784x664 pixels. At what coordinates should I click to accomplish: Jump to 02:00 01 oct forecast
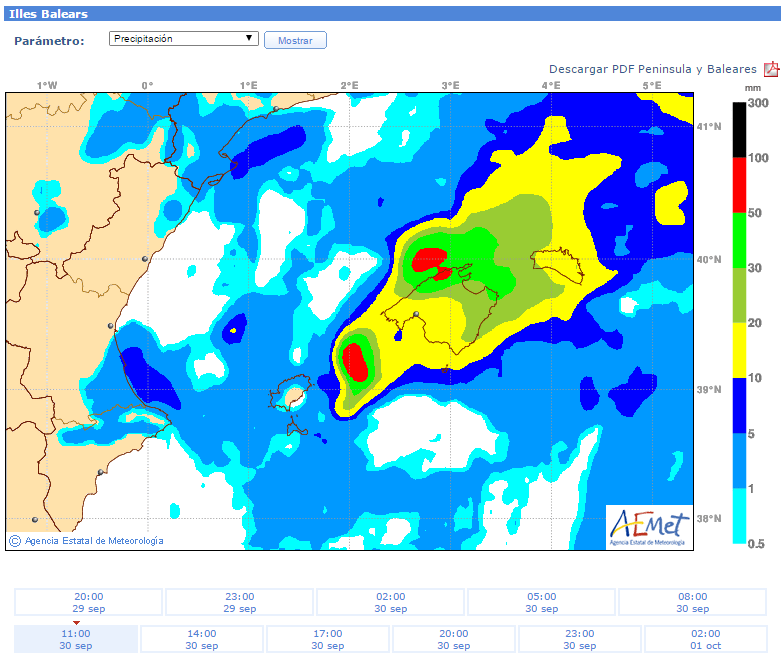705,639
